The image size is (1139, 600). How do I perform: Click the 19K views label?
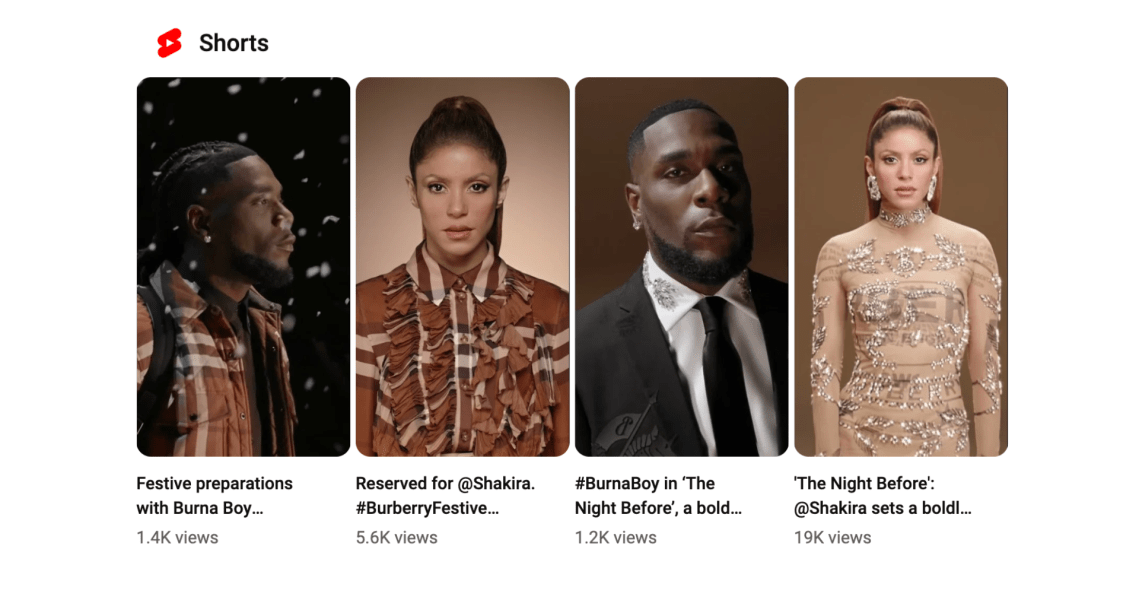tap(832, 538)
